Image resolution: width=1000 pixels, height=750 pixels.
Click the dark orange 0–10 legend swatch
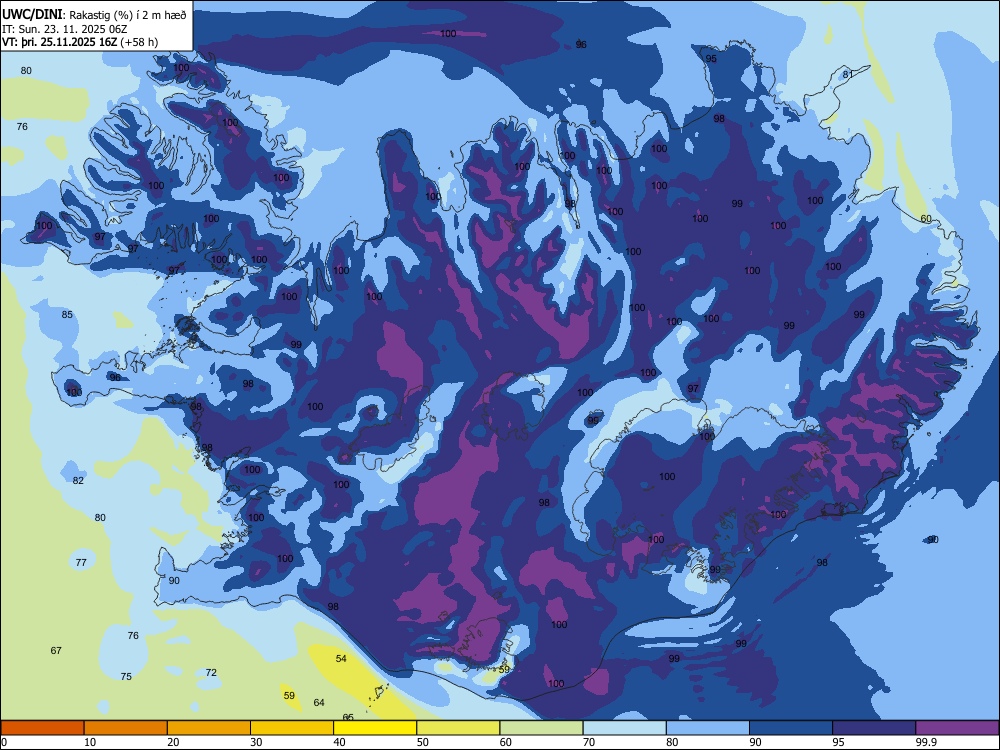42,728
